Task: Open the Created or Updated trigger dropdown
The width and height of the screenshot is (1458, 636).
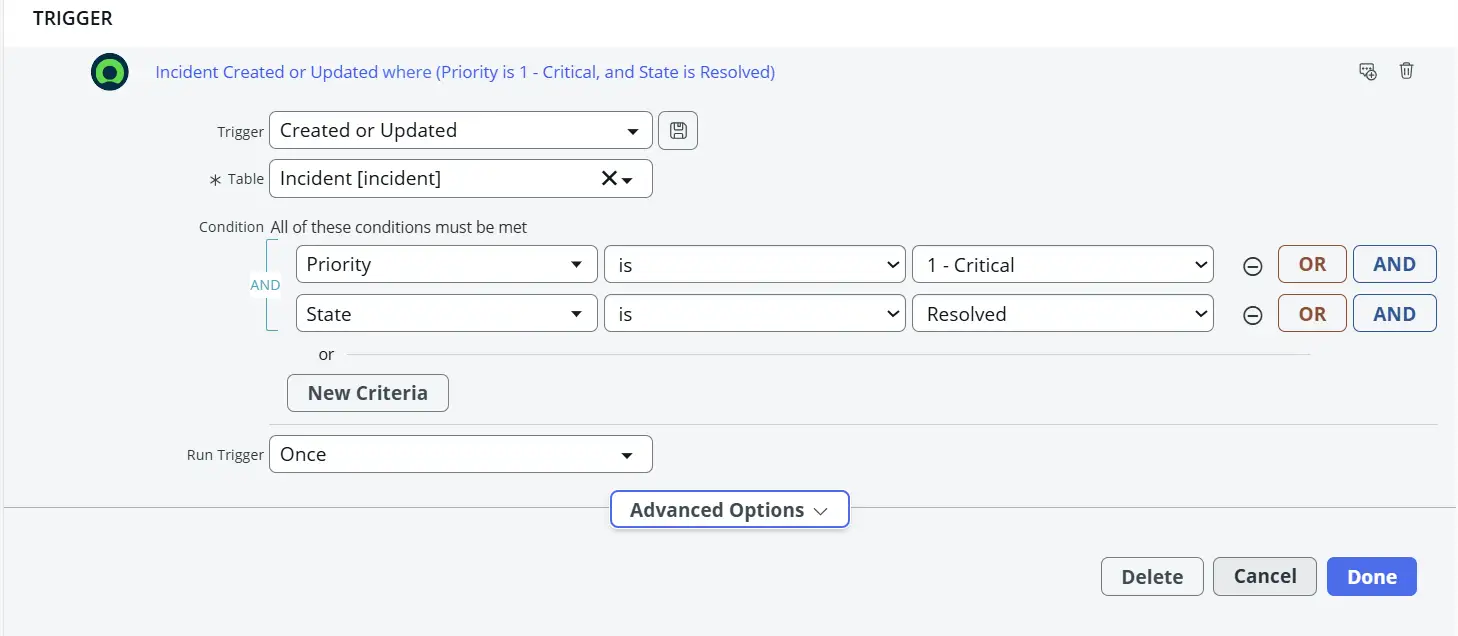Action: tap(460, 131)
